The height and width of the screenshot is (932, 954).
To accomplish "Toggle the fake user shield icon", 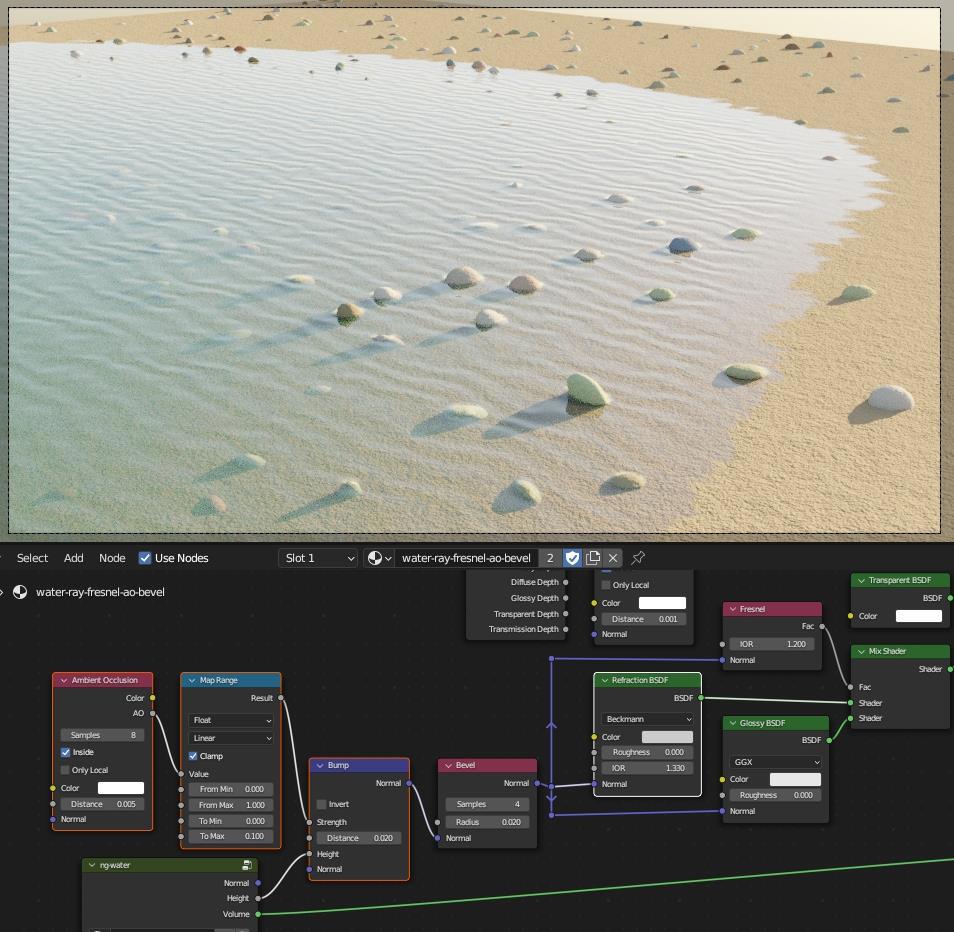I will tap(572, 558).
